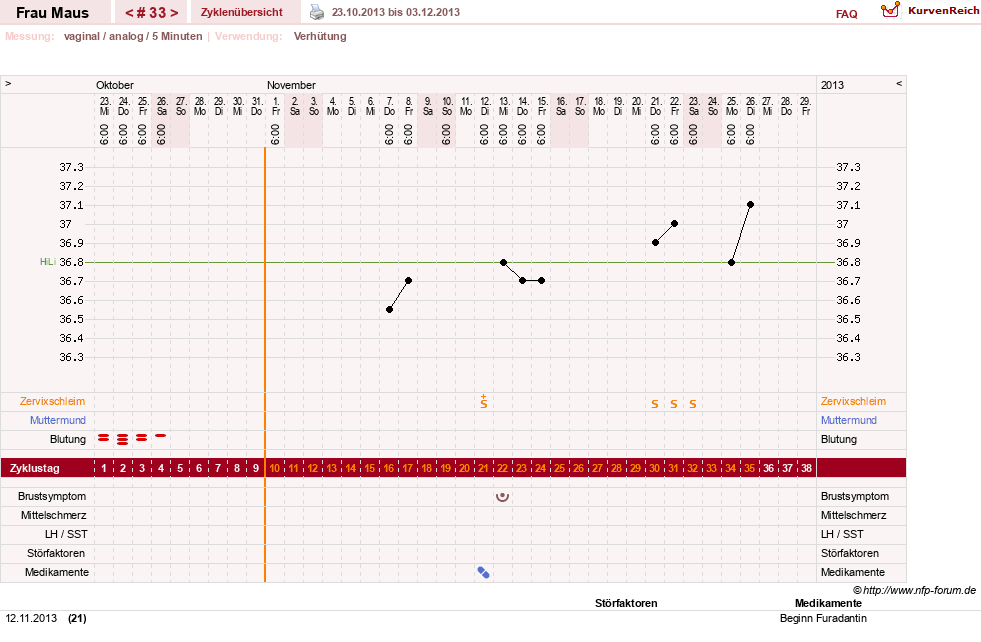Screen dimensions: 981x642
Task: Open the KurvenReich crown logo
Action: (x=890, y=10)
